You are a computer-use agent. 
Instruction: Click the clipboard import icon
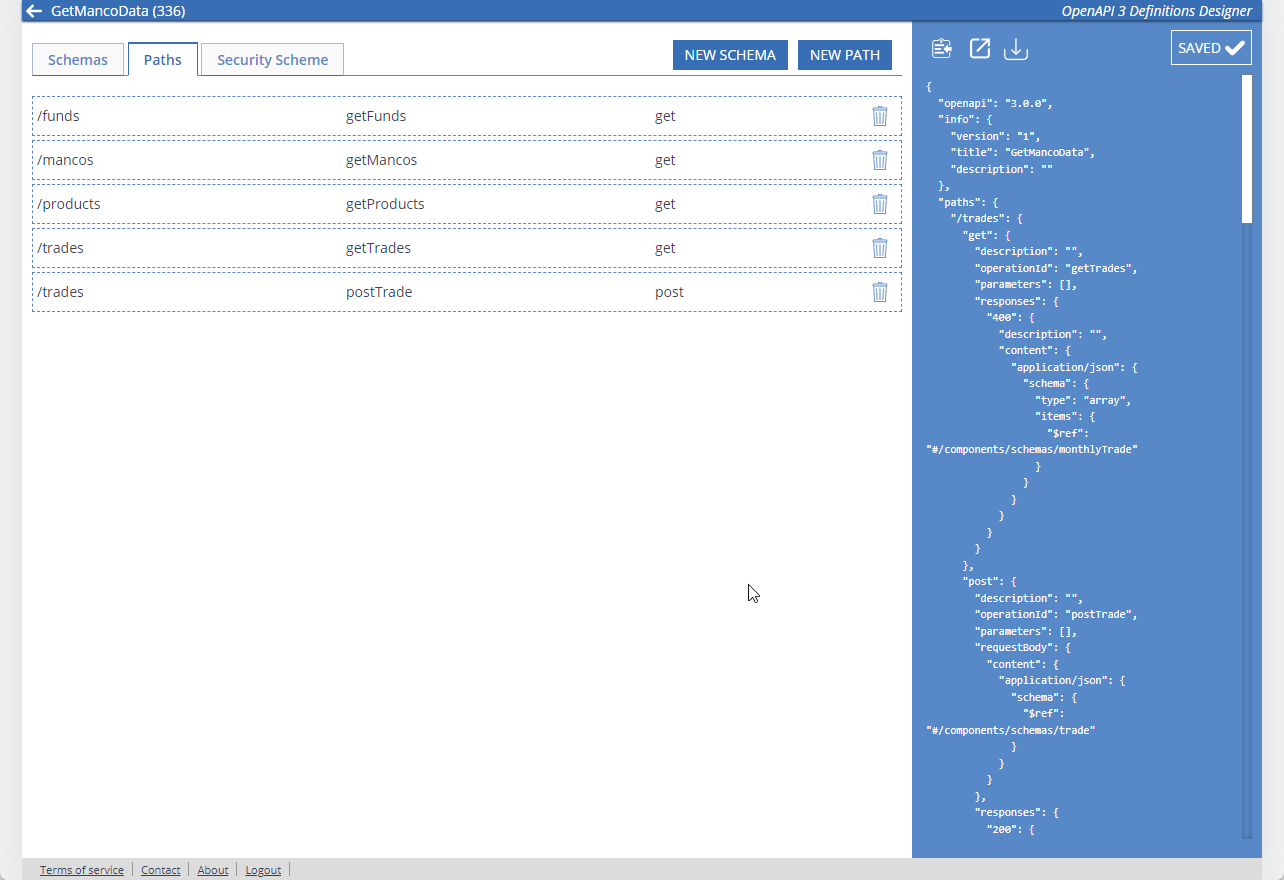pos(942,48)
